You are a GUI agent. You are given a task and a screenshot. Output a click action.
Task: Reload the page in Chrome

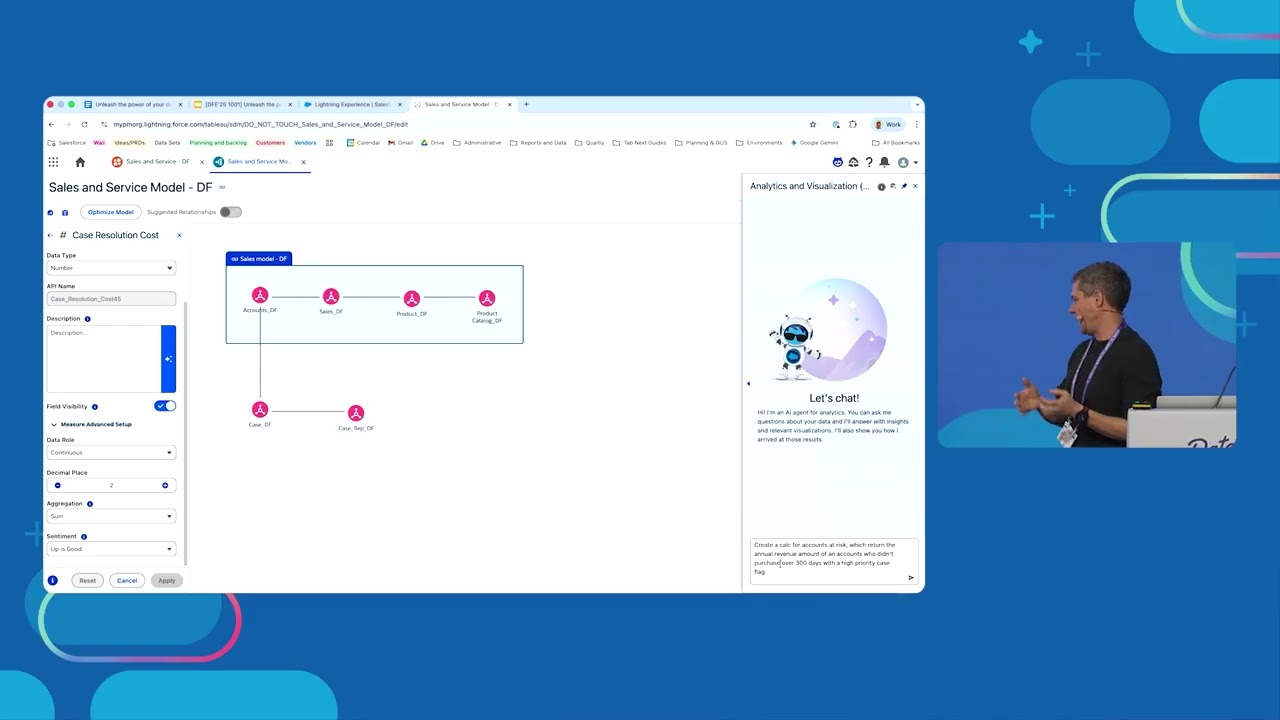pos(84,124)
